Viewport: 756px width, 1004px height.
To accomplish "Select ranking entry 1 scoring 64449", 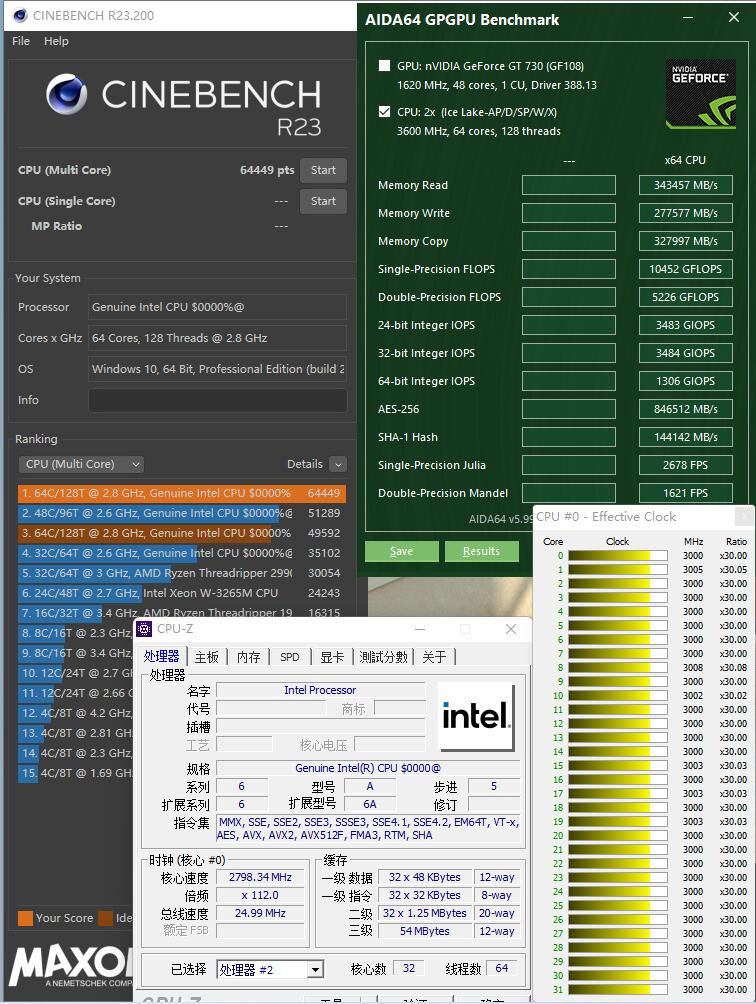I will point(182,493).
